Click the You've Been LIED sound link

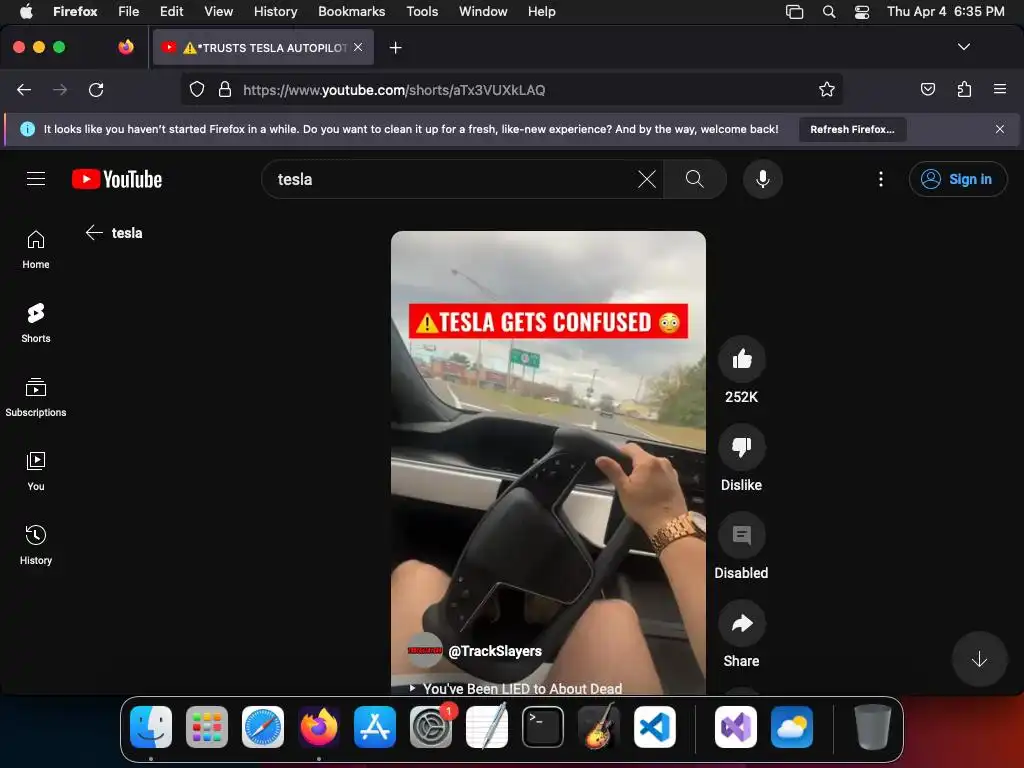click(522, 688)
